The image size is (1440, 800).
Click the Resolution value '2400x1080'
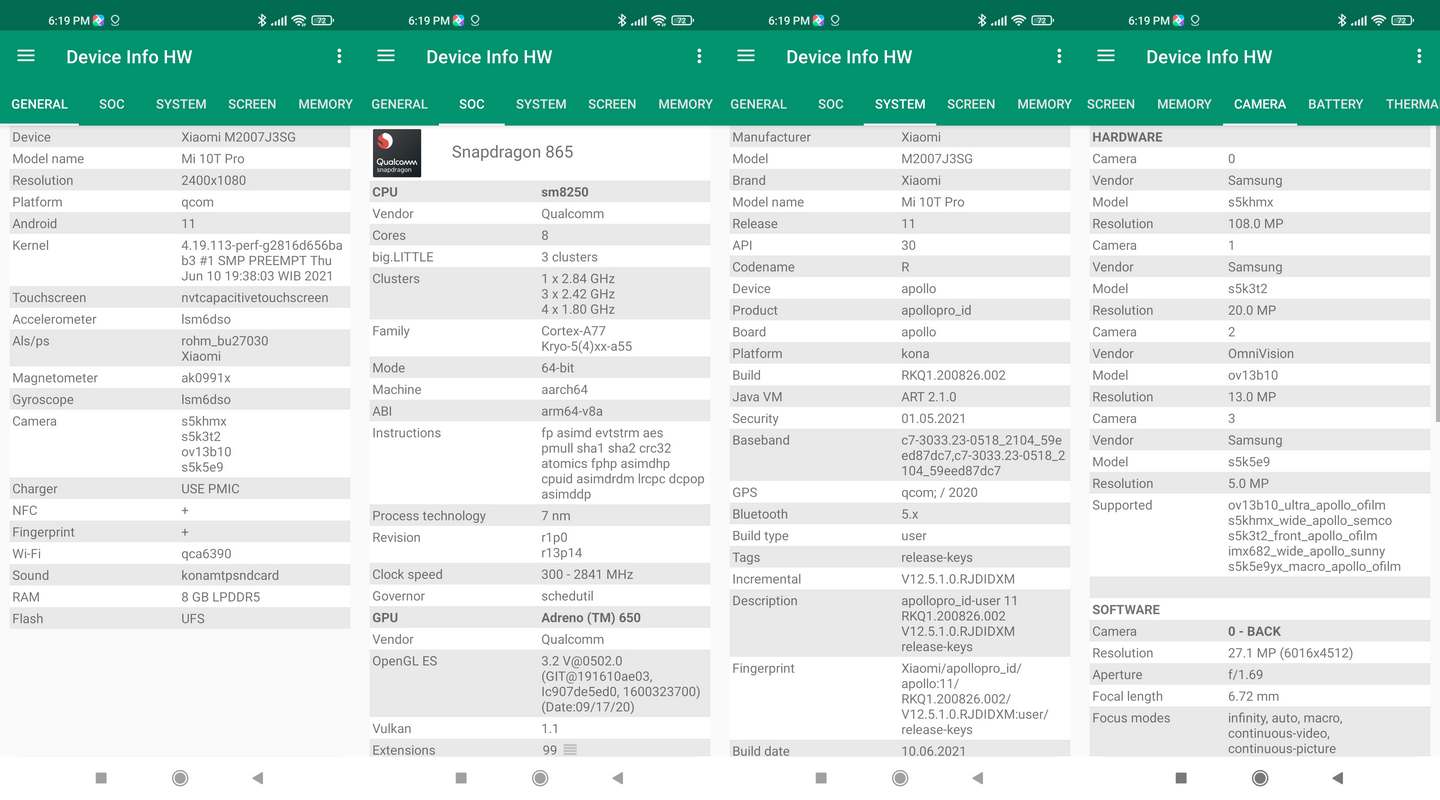[213, 181]
